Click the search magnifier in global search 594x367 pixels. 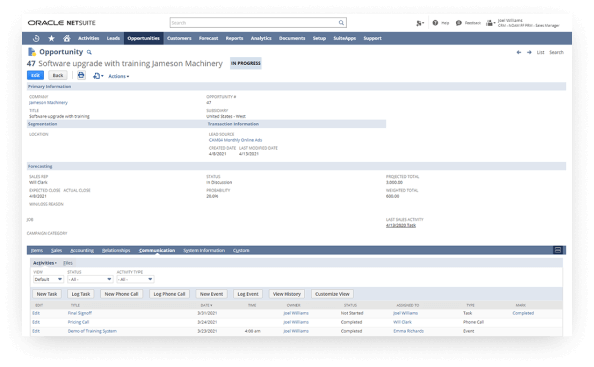[341, 23]
